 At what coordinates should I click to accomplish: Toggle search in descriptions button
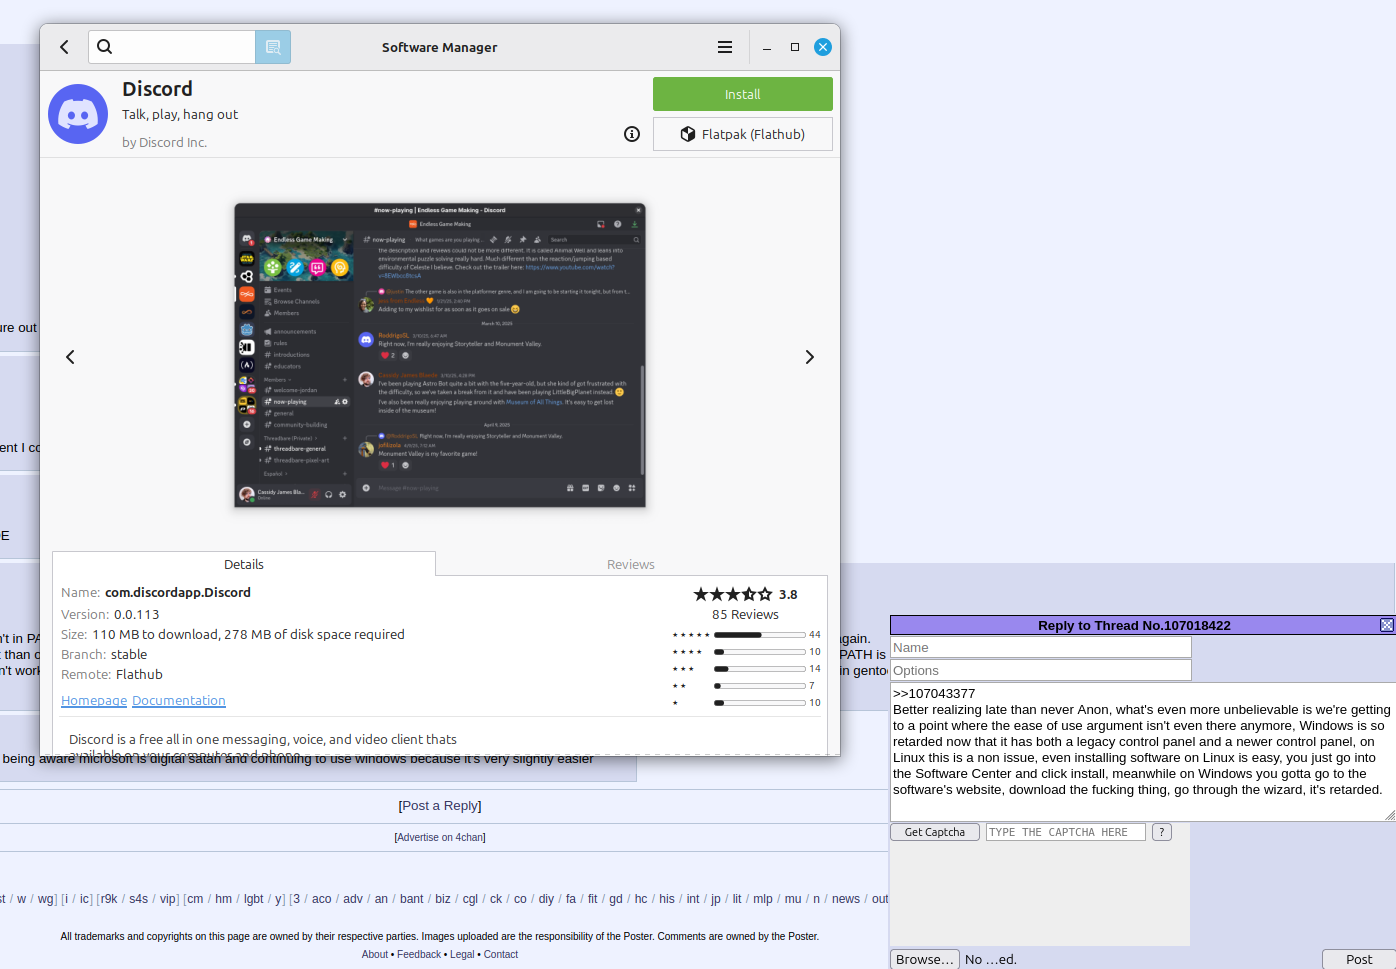pos(273,47)
